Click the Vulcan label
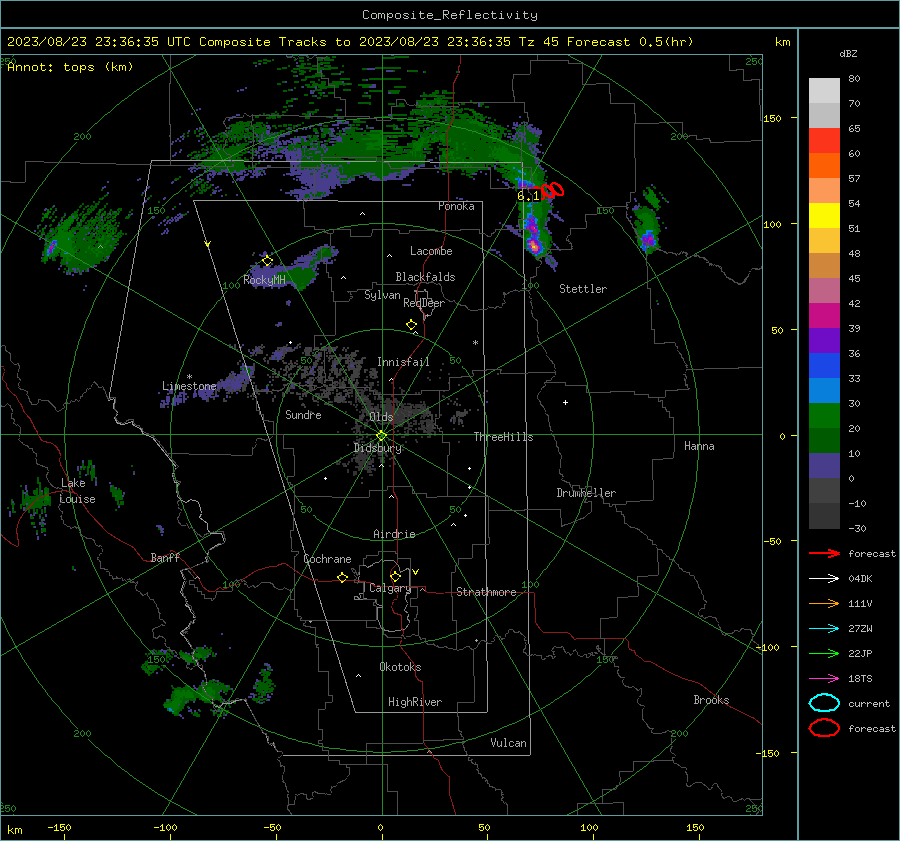 (x=508, y=743)
